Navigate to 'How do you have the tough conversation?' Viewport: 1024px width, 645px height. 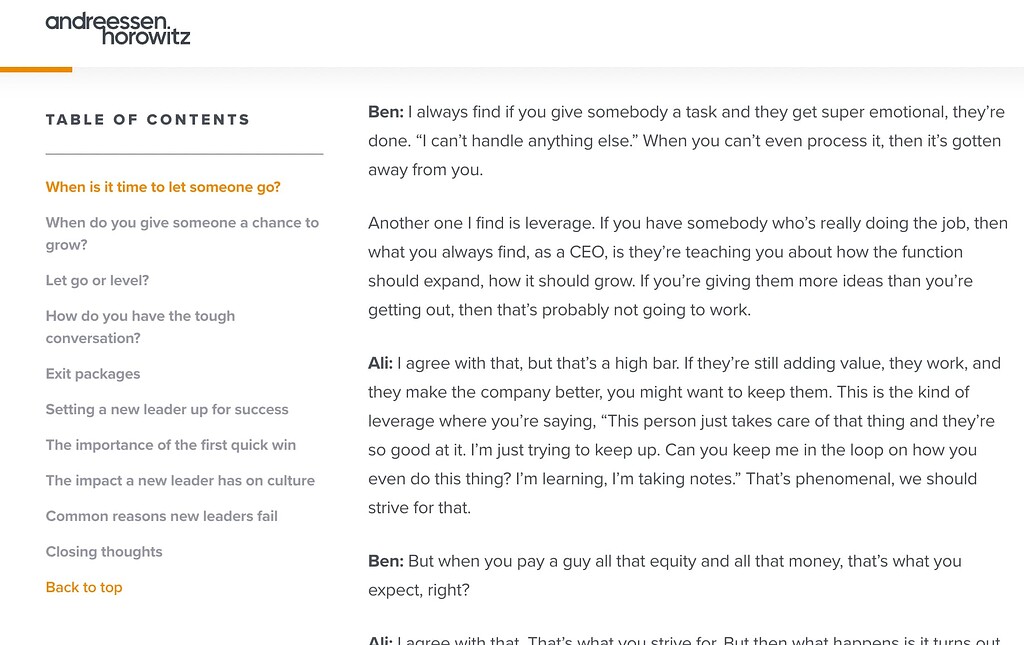140,327
